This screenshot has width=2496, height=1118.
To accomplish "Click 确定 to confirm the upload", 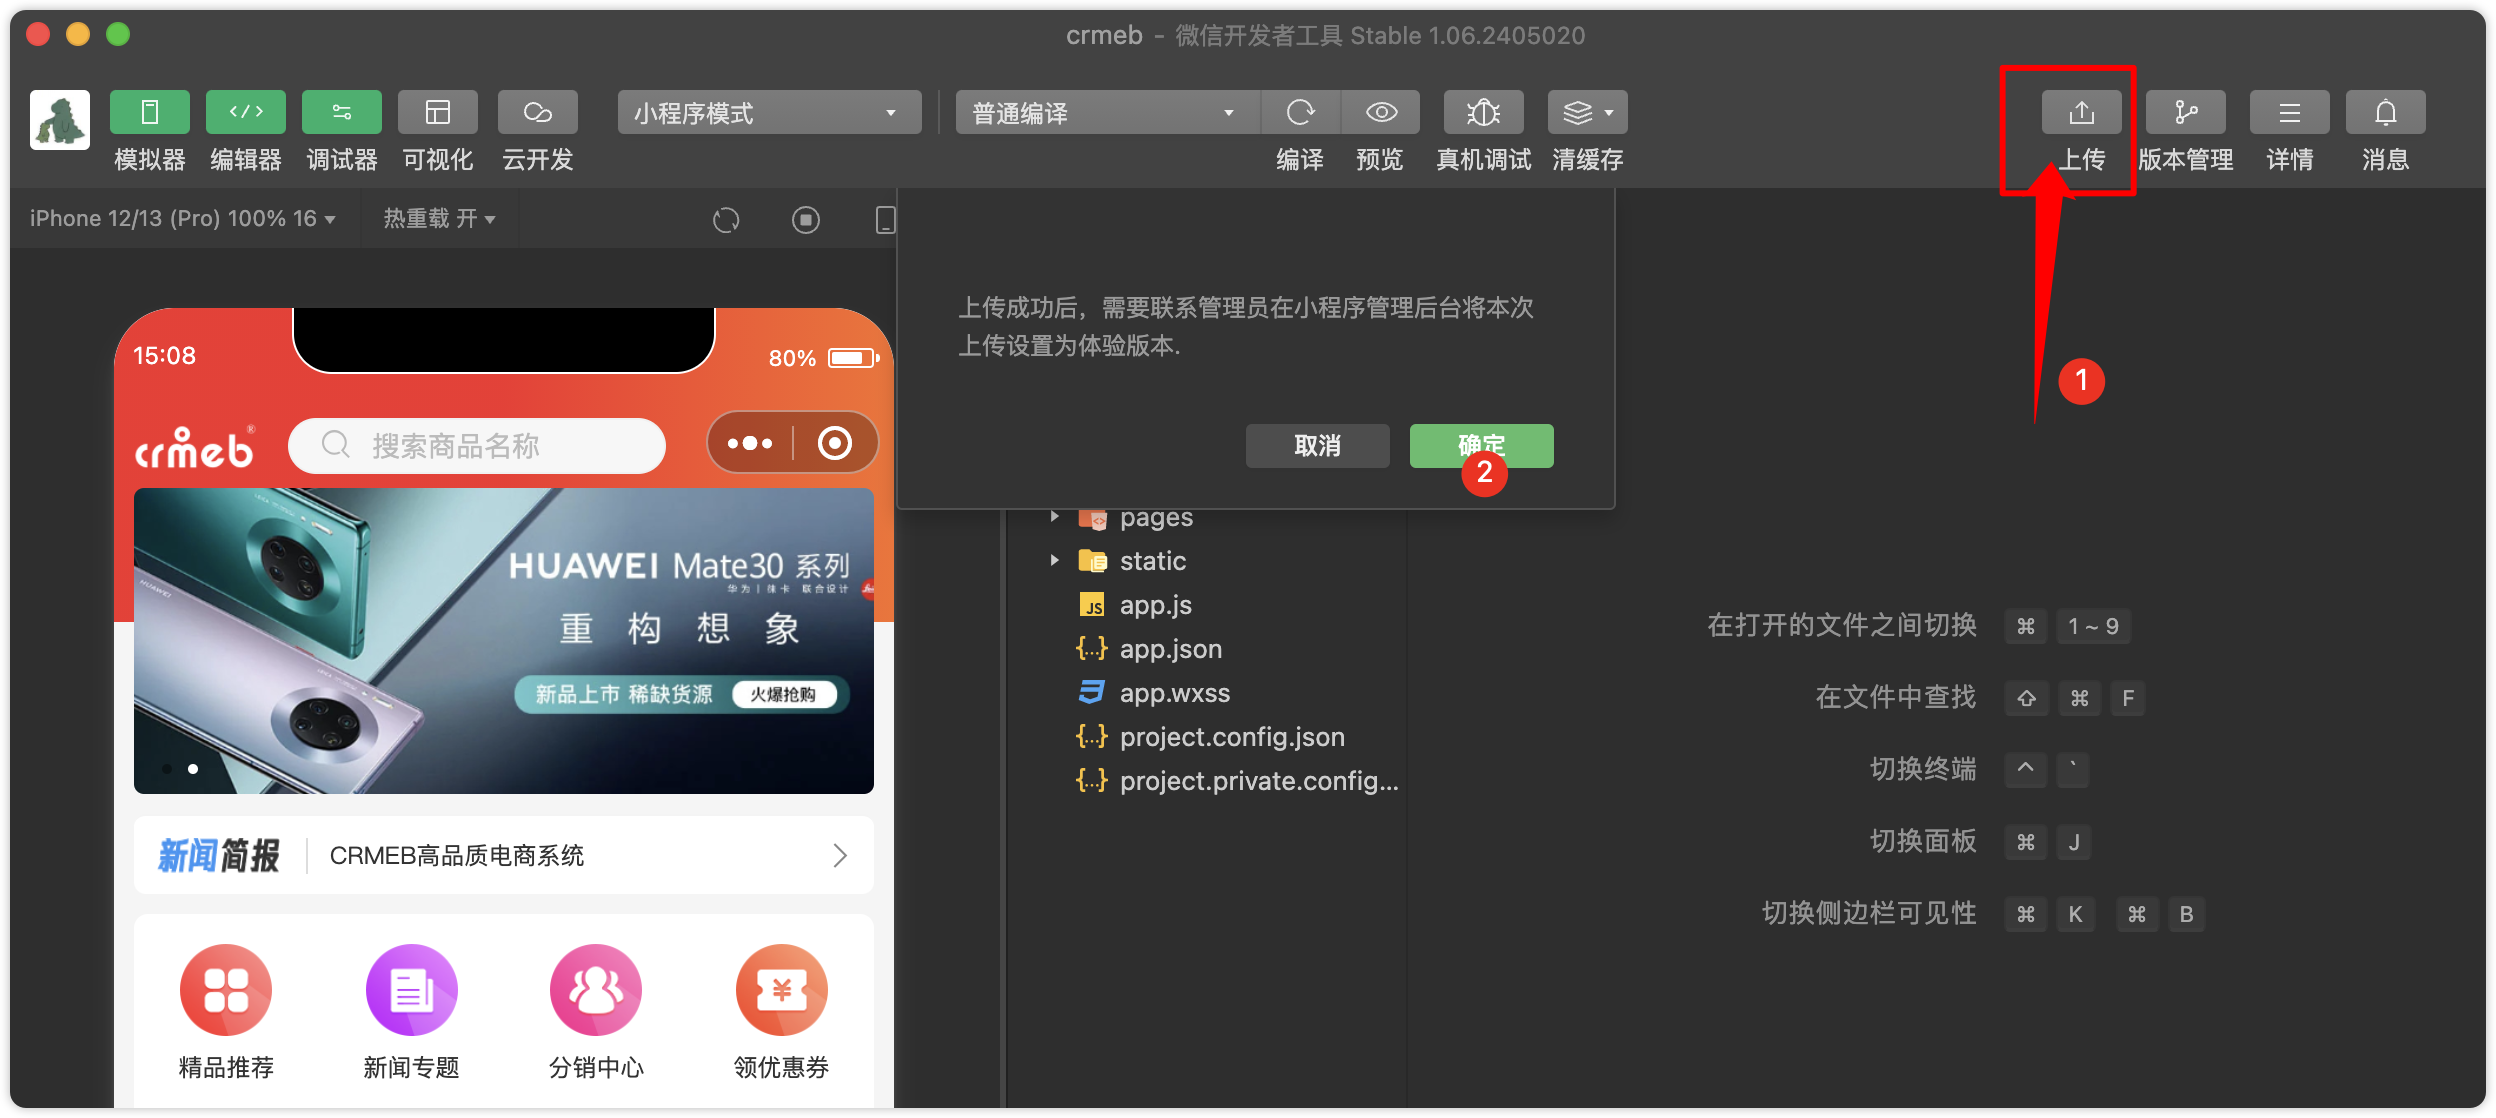I will tap(1482, 445).
